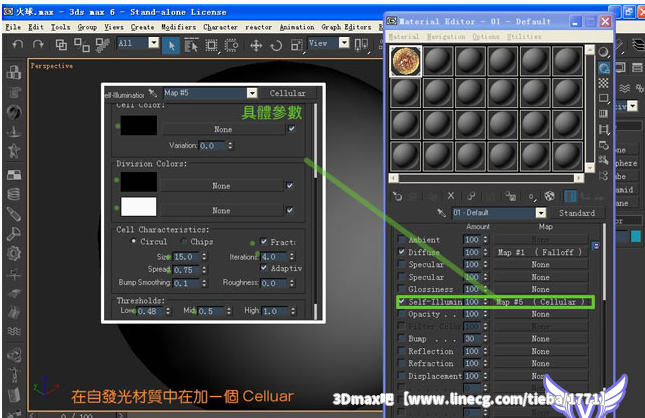The image size is (645, 418).
Task: Open the Animation menu
Action: [297, 27]
